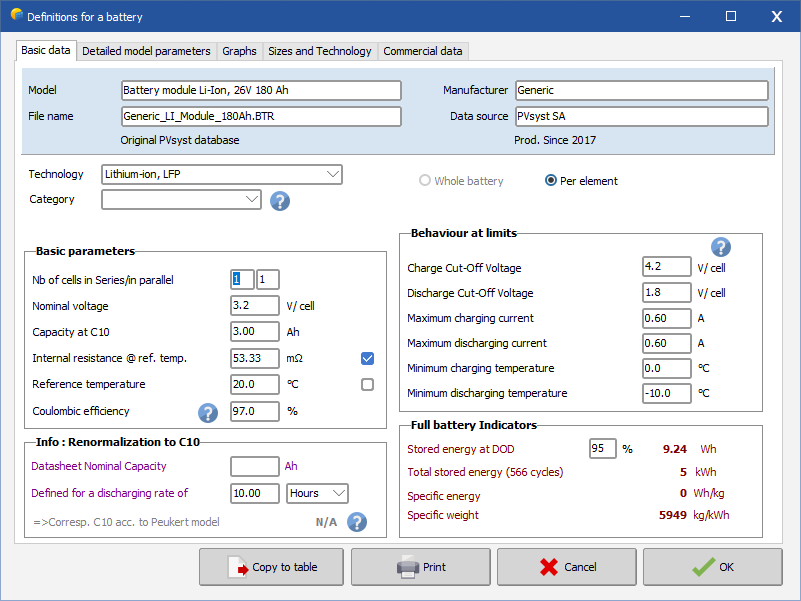The width and height of the screenshot is (801, 601).
Task: Tick the Reference temperature checkbox
Action: point(367,384)
